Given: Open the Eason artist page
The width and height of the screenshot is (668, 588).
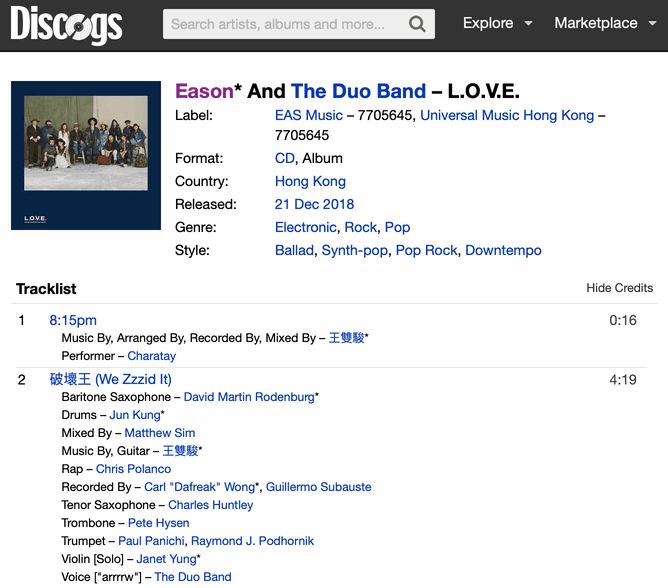Looking at the screenshot, I should tap(204, 91).
